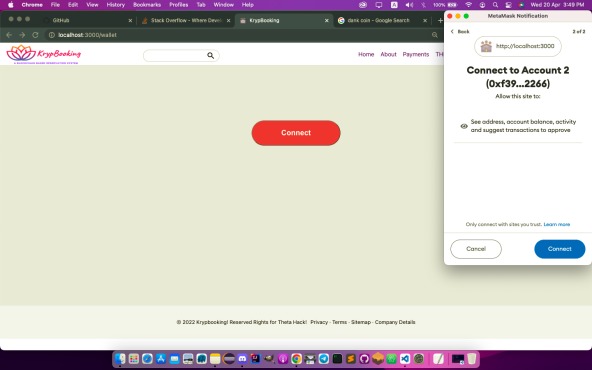Image resolution: width=592 pixels, height=370 pixels.
Task: Open Notes from the Dock
Action: point(215,358)
